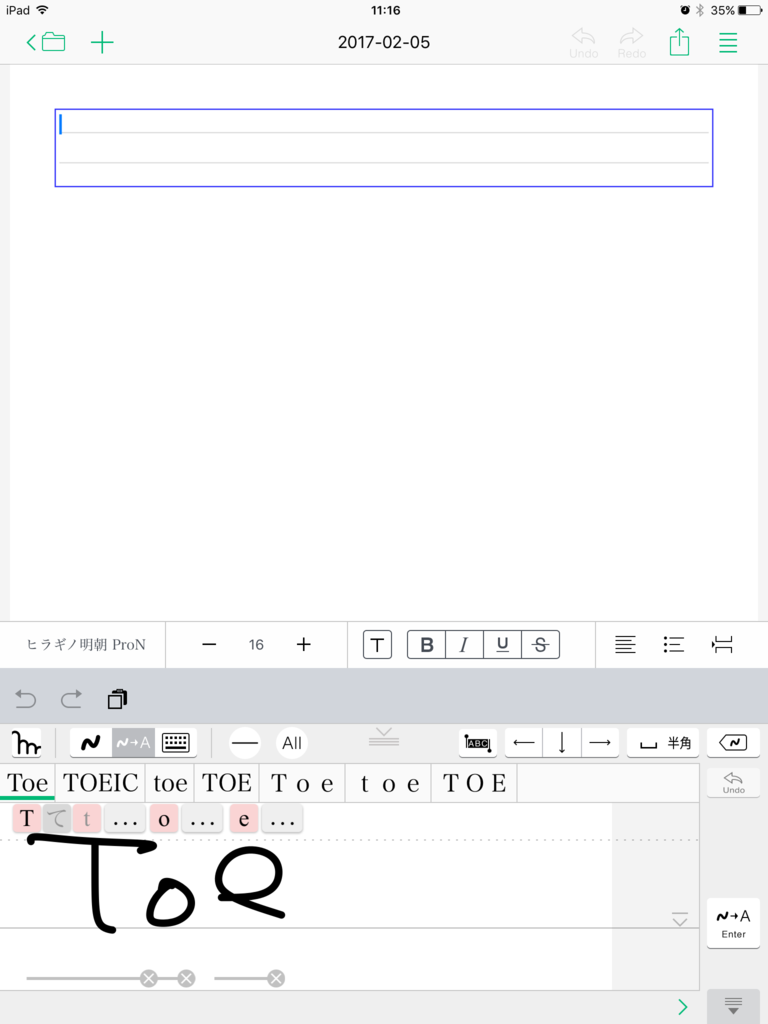
Task: Increase font size with plus button
Action: pos(304,645)
